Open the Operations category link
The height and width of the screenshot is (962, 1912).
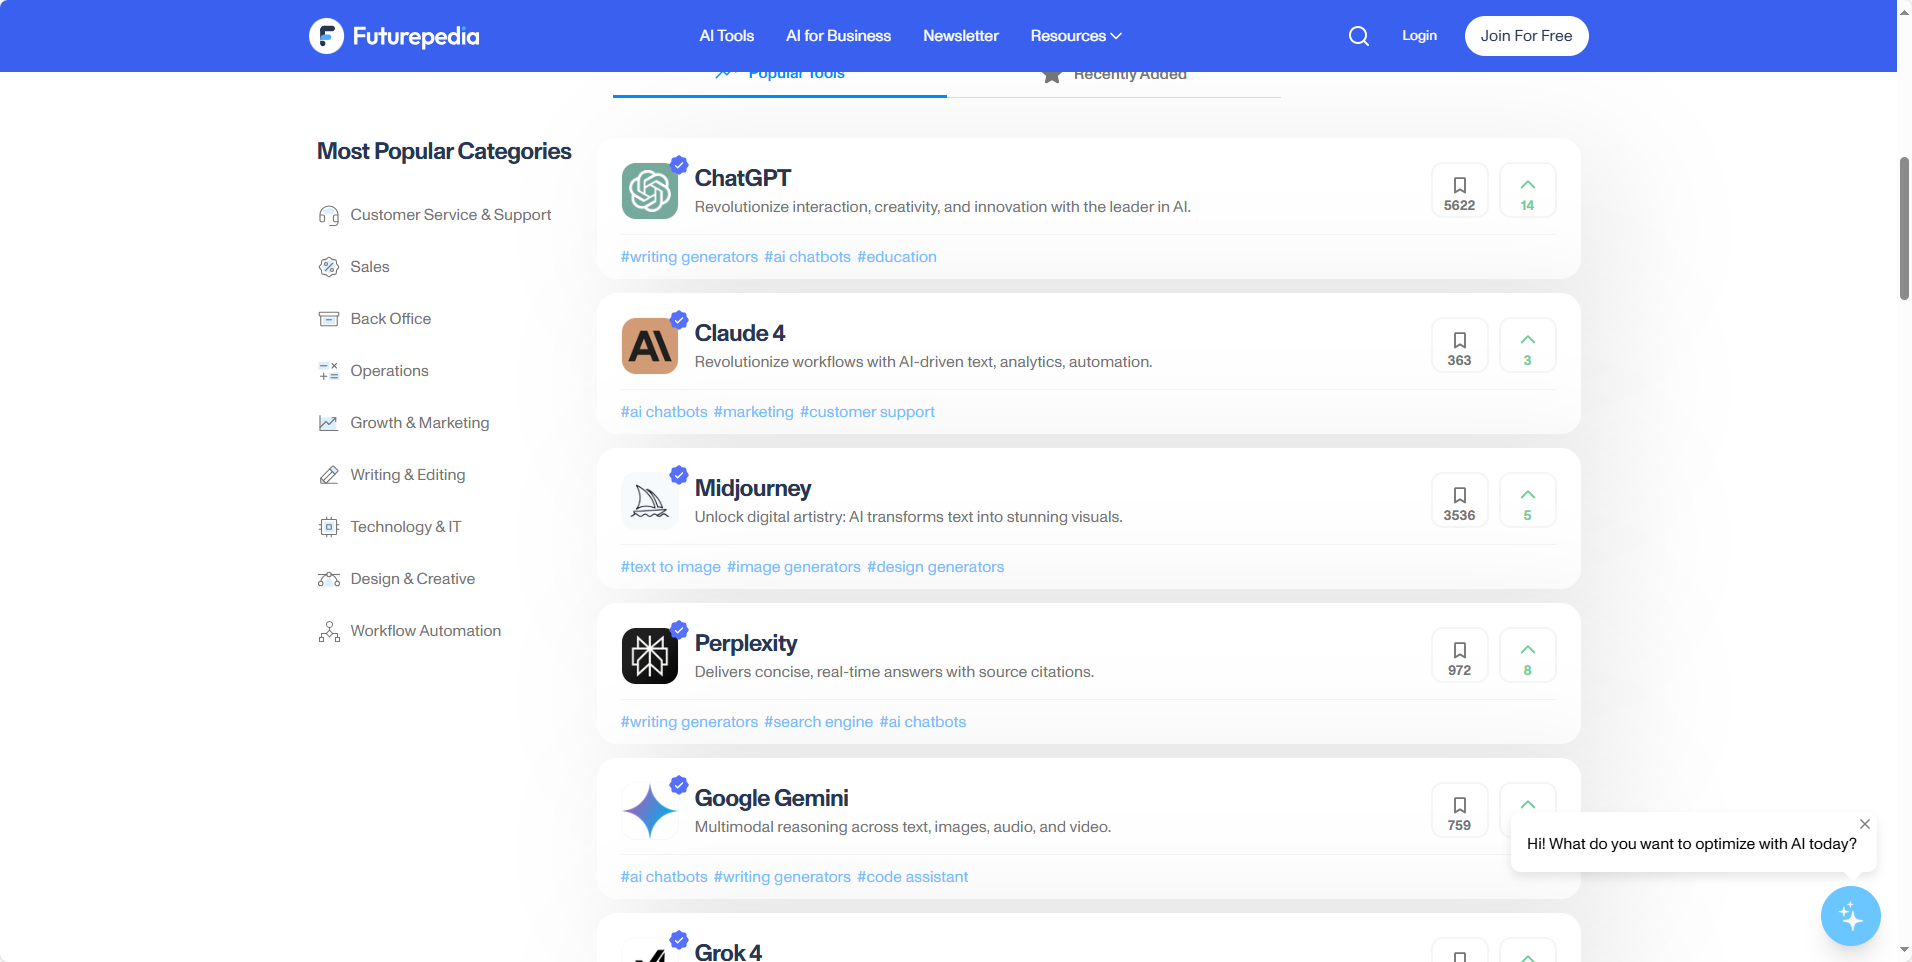click(x=389, y=371)
